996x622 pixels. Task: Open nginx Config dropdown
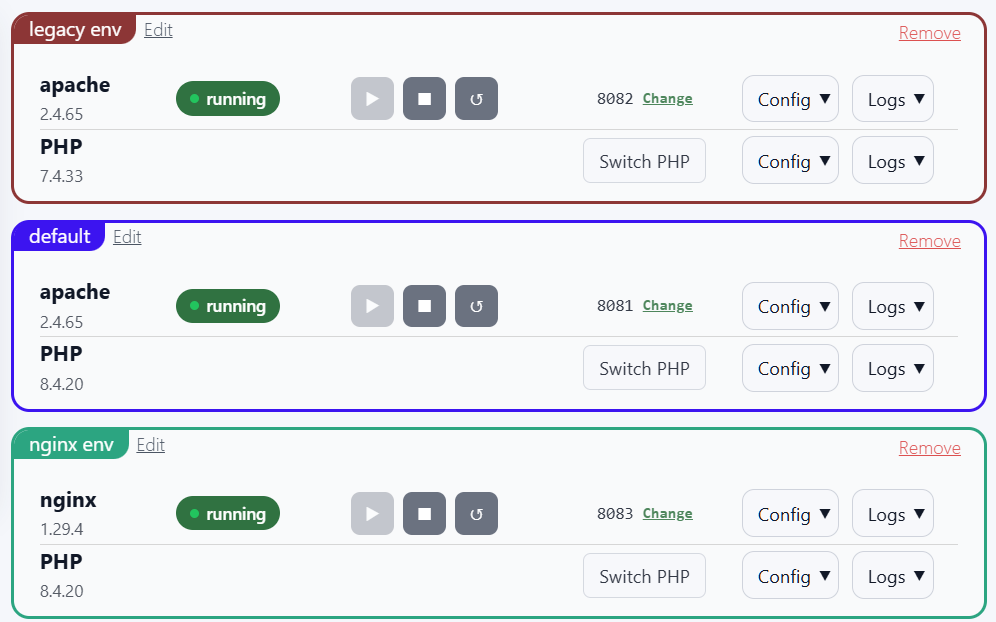point(790,513)
